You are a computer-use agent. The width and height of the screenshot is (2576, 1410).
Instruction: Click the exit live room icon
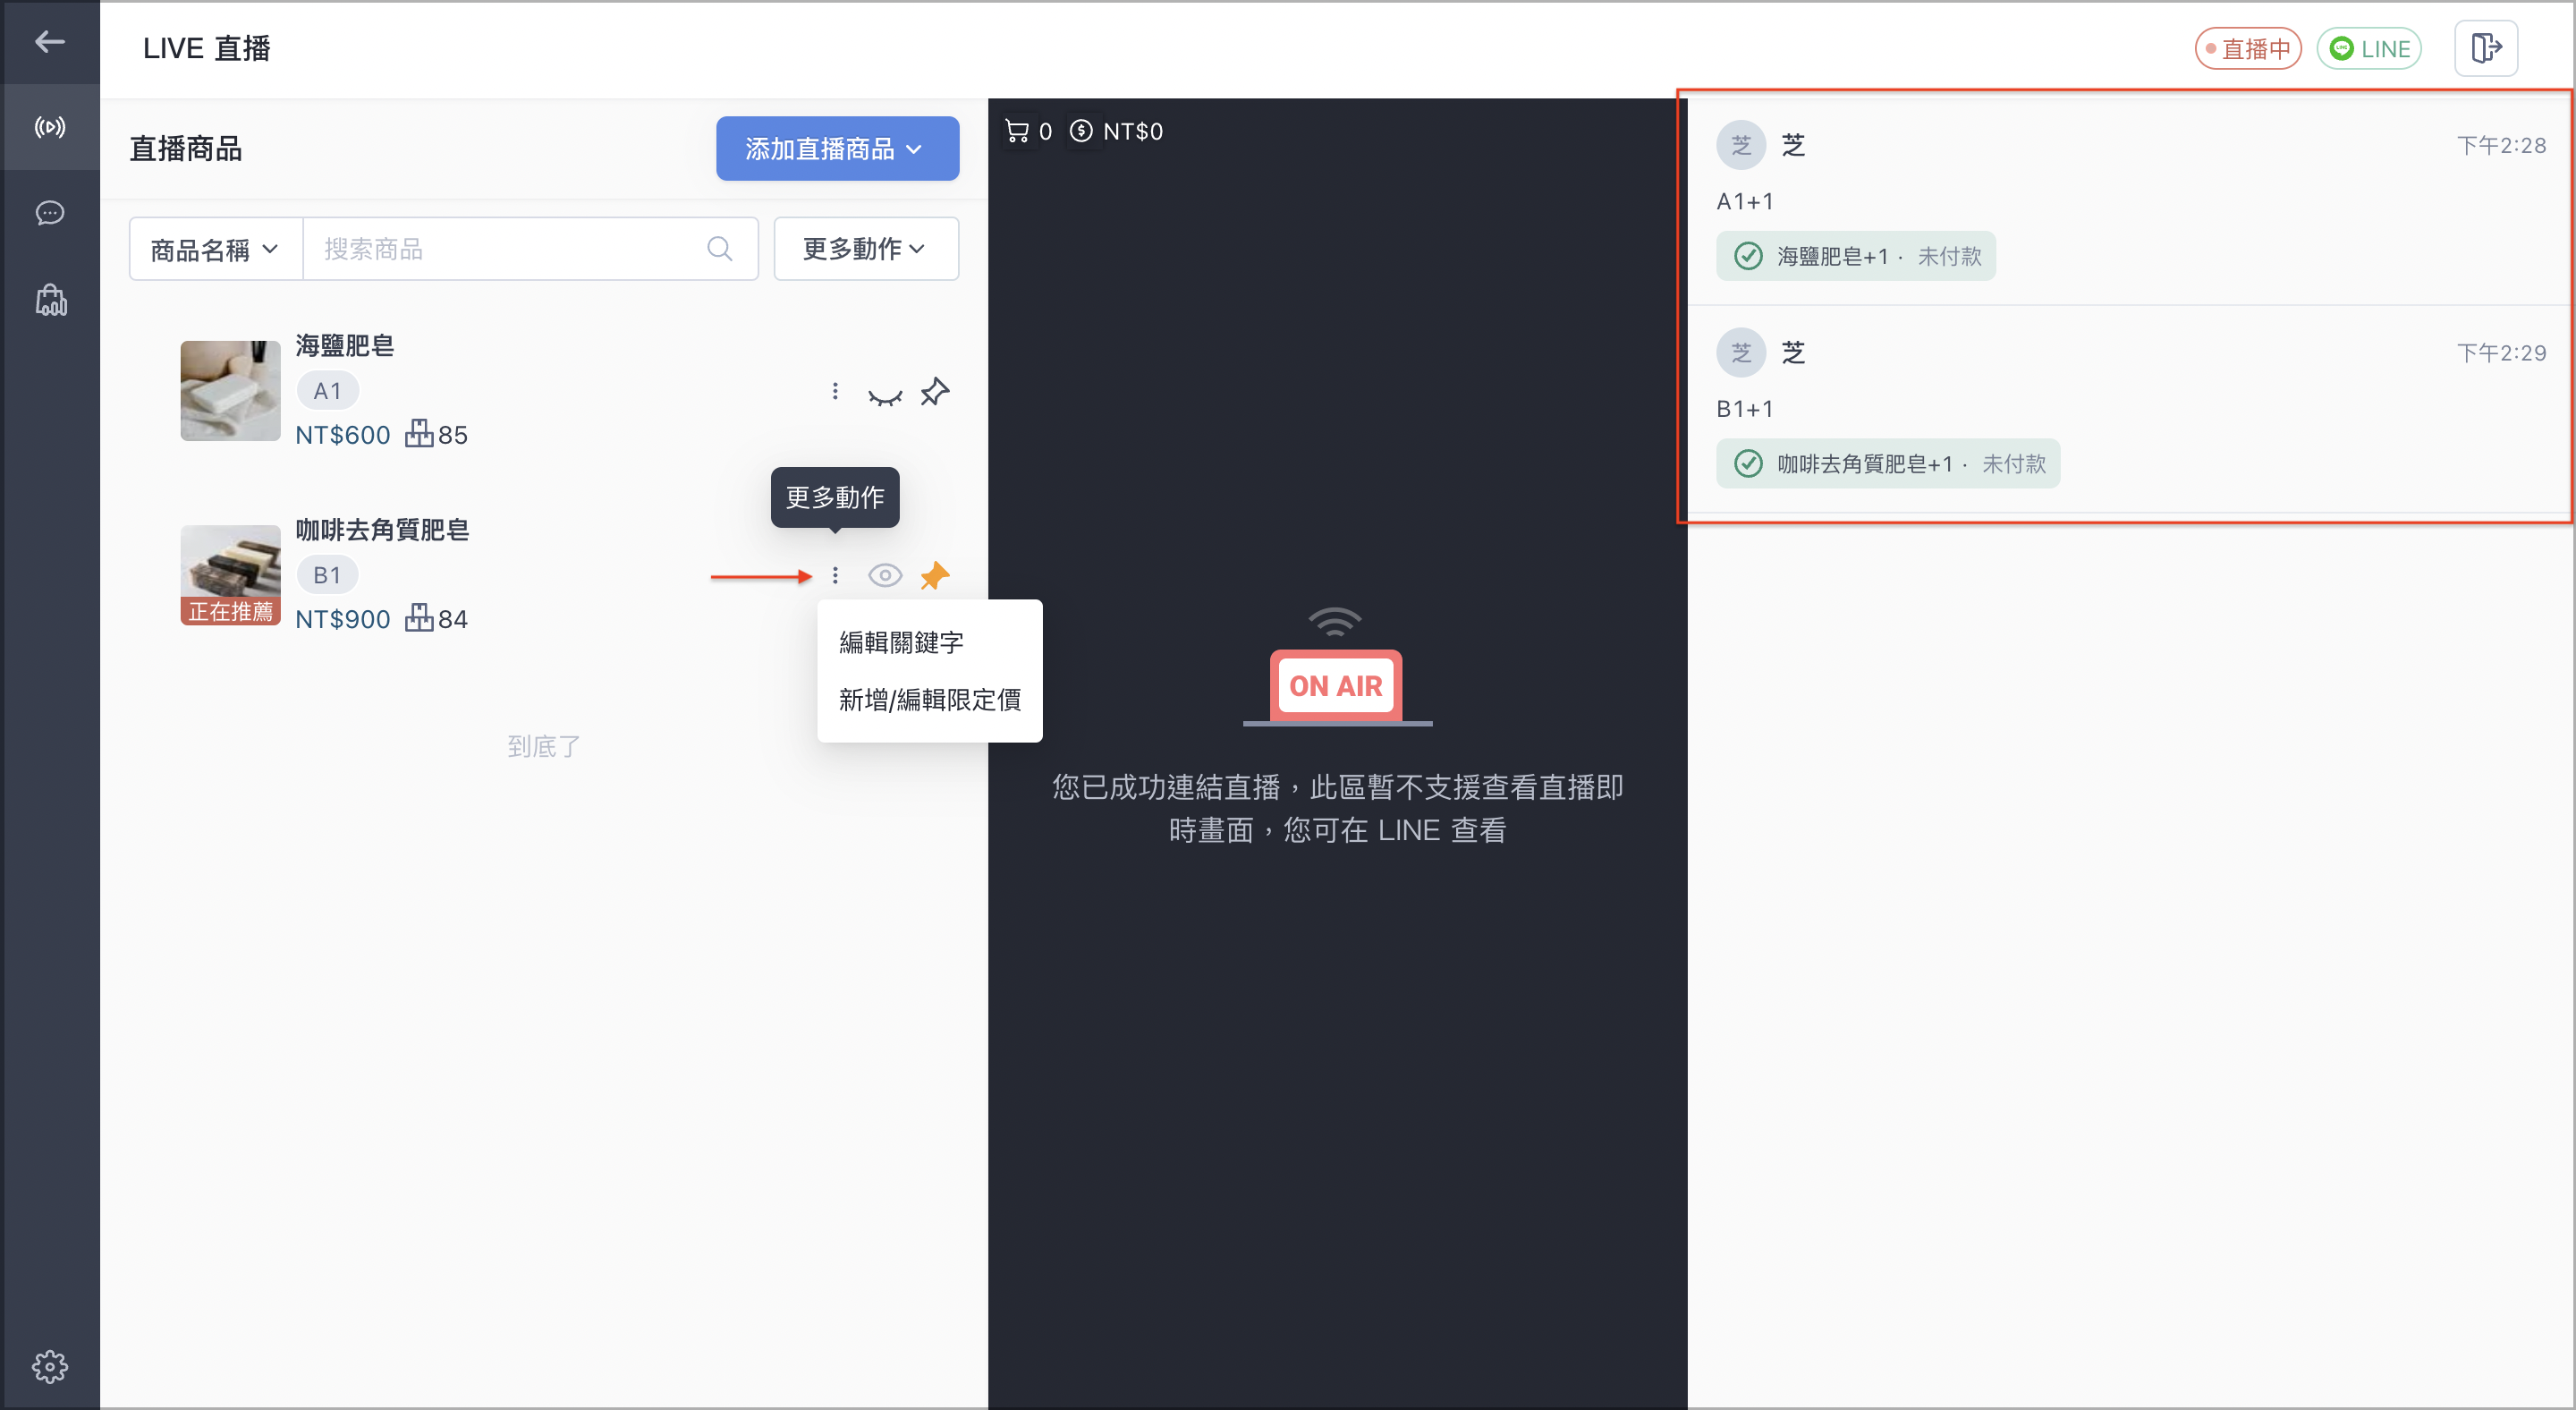pyautogui.click(x=2486, y=48)
